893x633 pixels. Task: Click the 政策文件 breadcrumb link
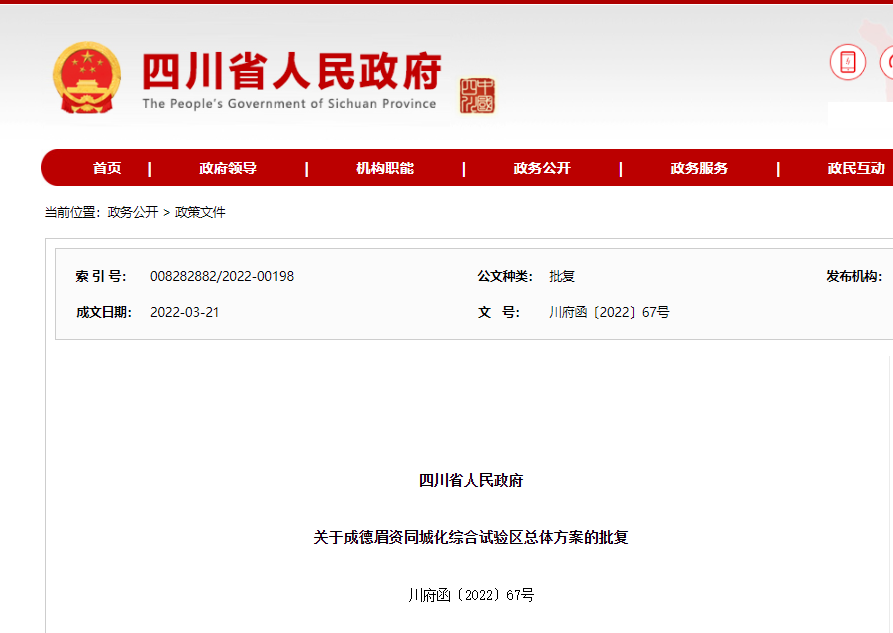pyautogui.click(x=201, y=212)
